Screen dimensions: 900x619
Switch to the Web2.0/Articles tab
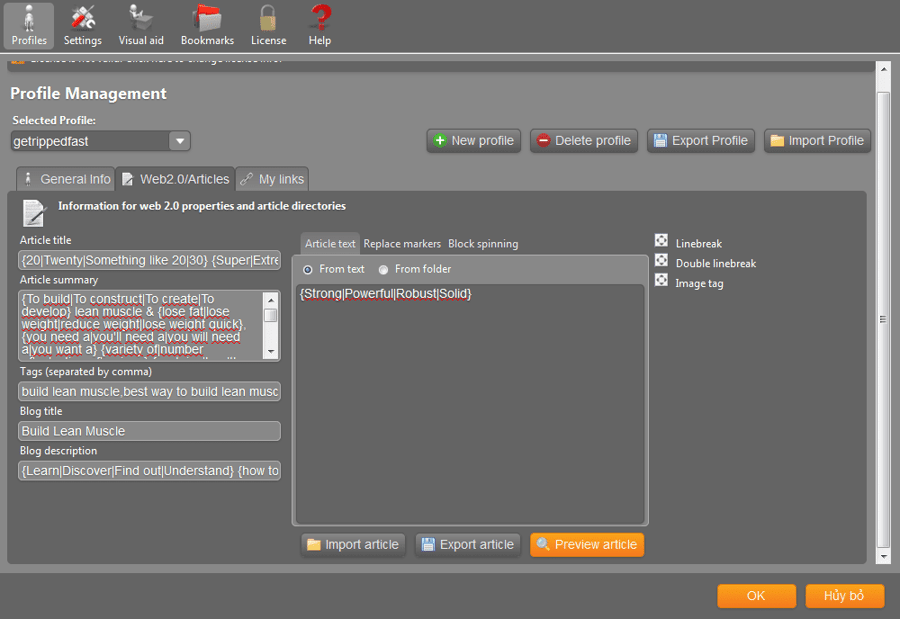(x=176, y=179)
